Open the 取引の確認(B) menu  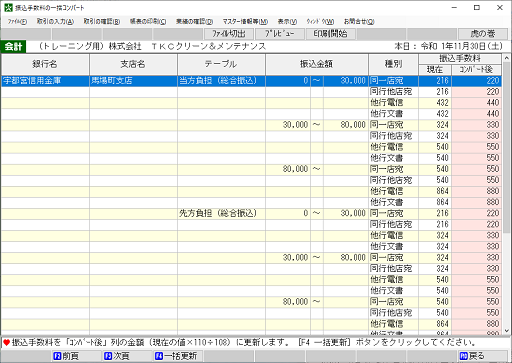coord(102,22)
